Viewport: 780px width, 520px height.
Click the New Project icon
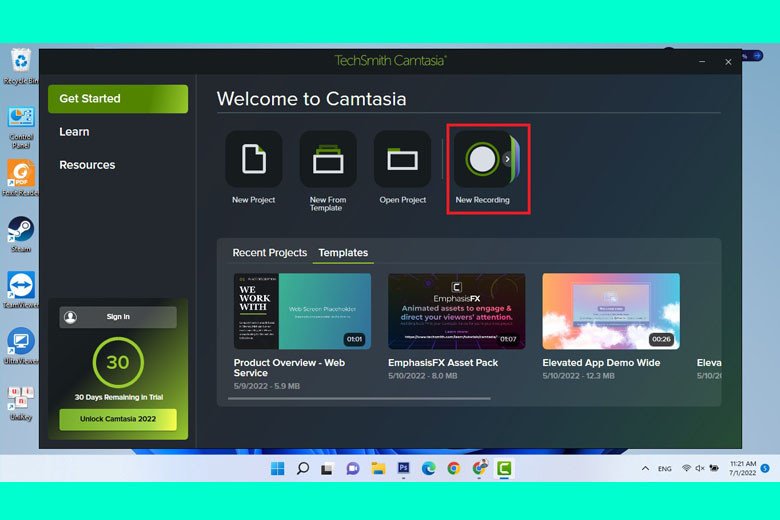(x=254, y=159)
